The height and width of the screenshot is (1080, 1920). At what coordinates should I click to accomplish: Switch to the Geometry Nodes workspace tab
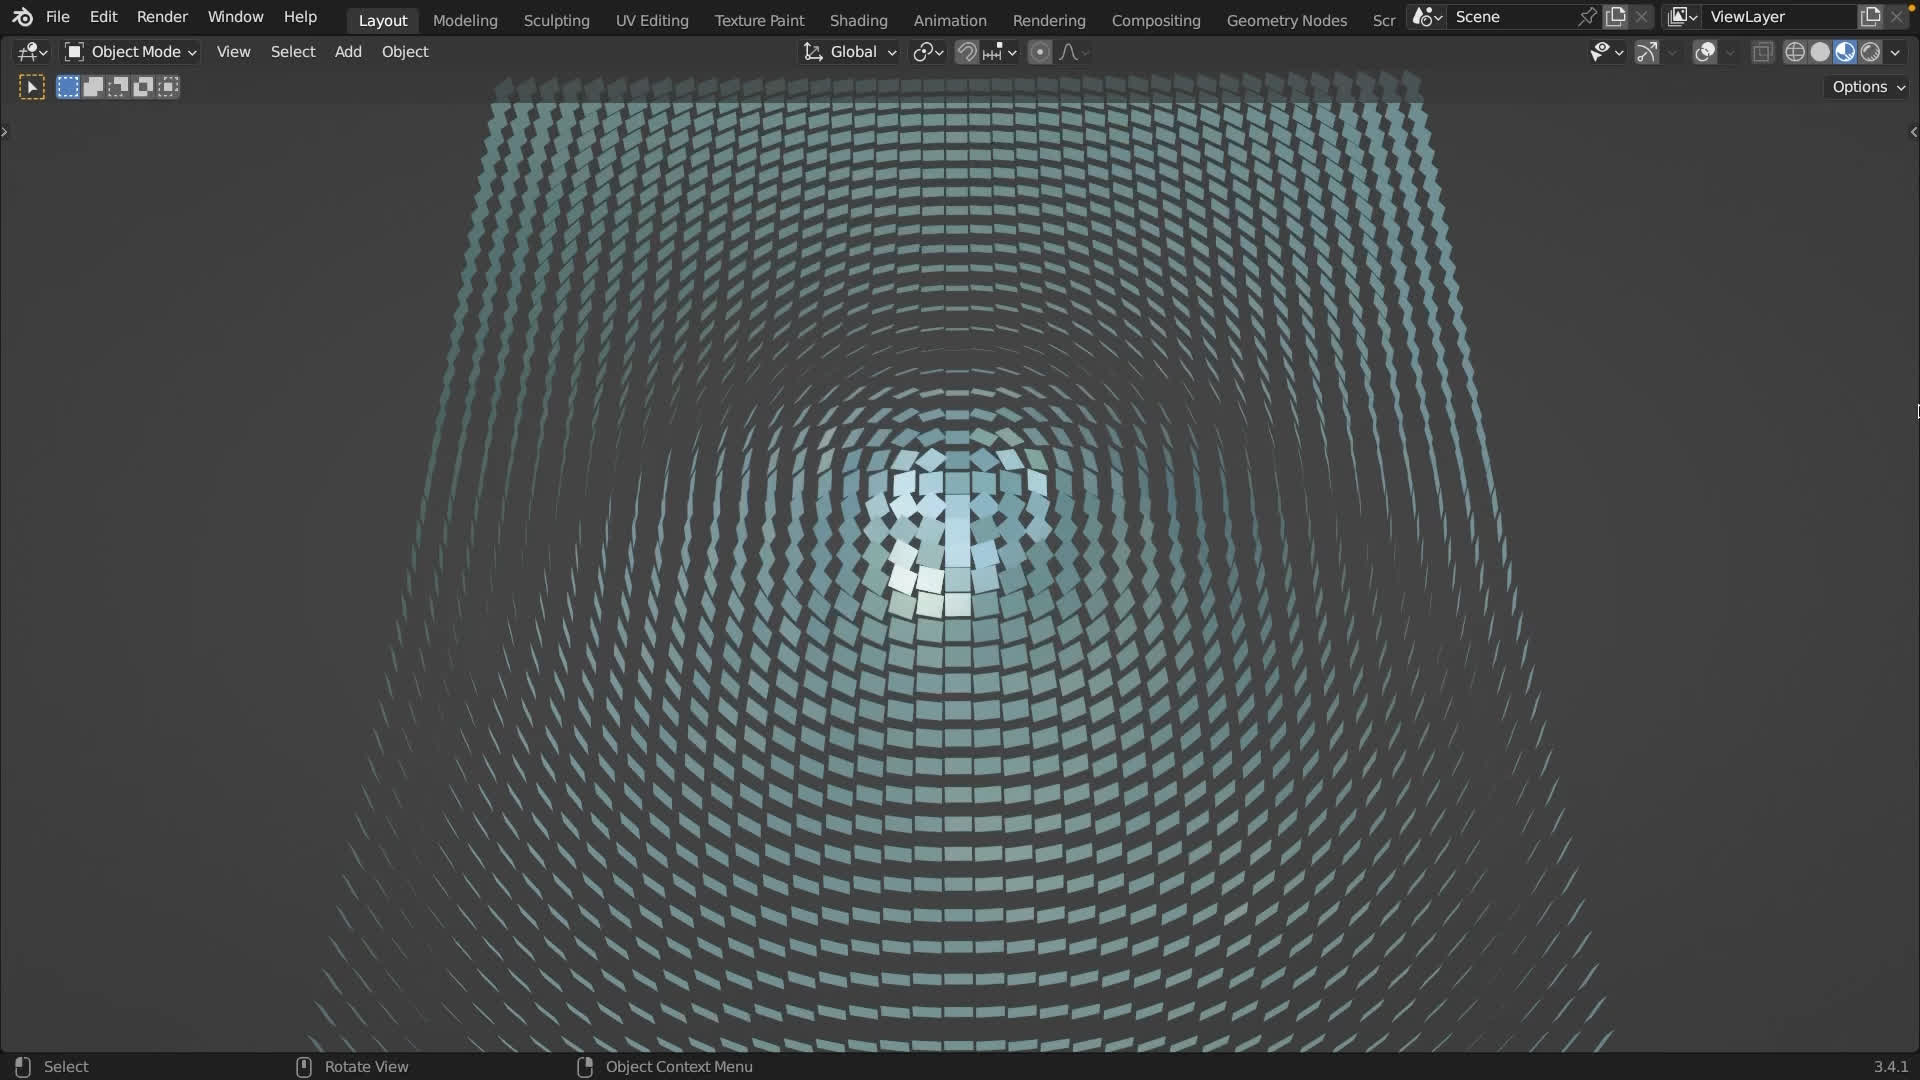point(1287,20)
